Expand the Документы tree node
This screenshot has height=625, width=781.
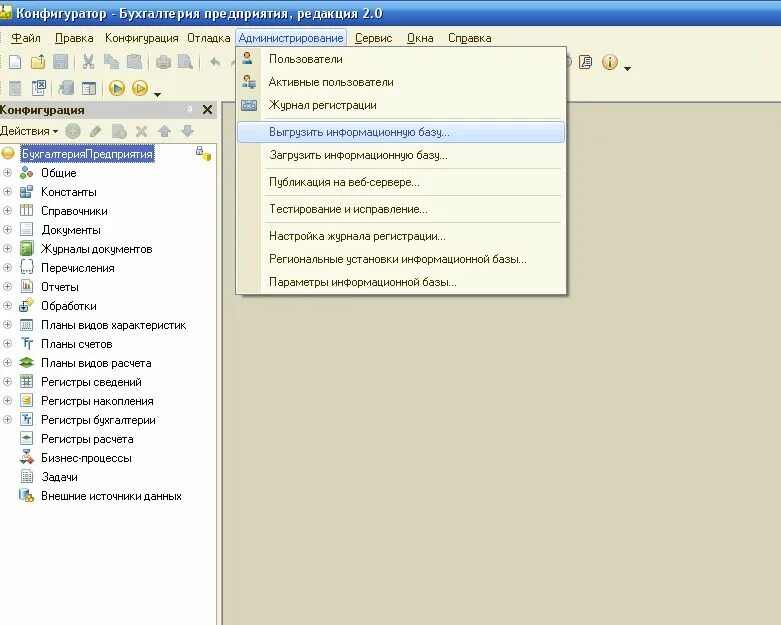point(7,230)
